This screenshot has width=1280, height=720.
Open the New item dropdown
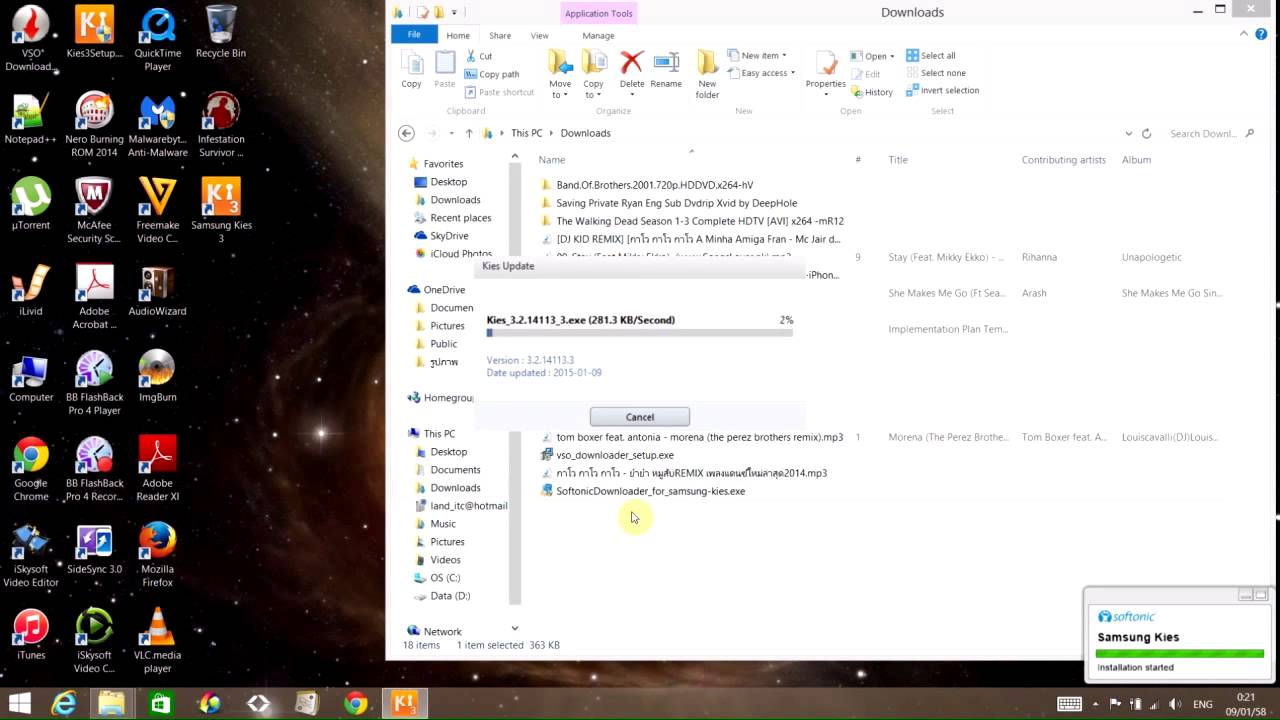tap(757, 55)
